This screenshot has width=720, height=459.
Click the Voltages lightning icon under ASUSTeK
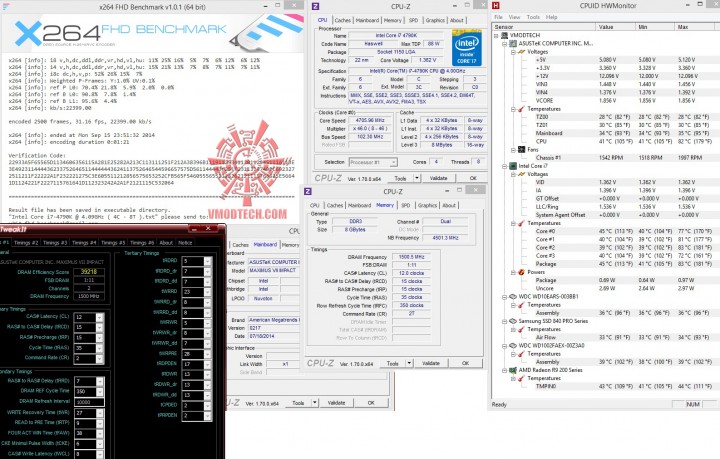521,51
